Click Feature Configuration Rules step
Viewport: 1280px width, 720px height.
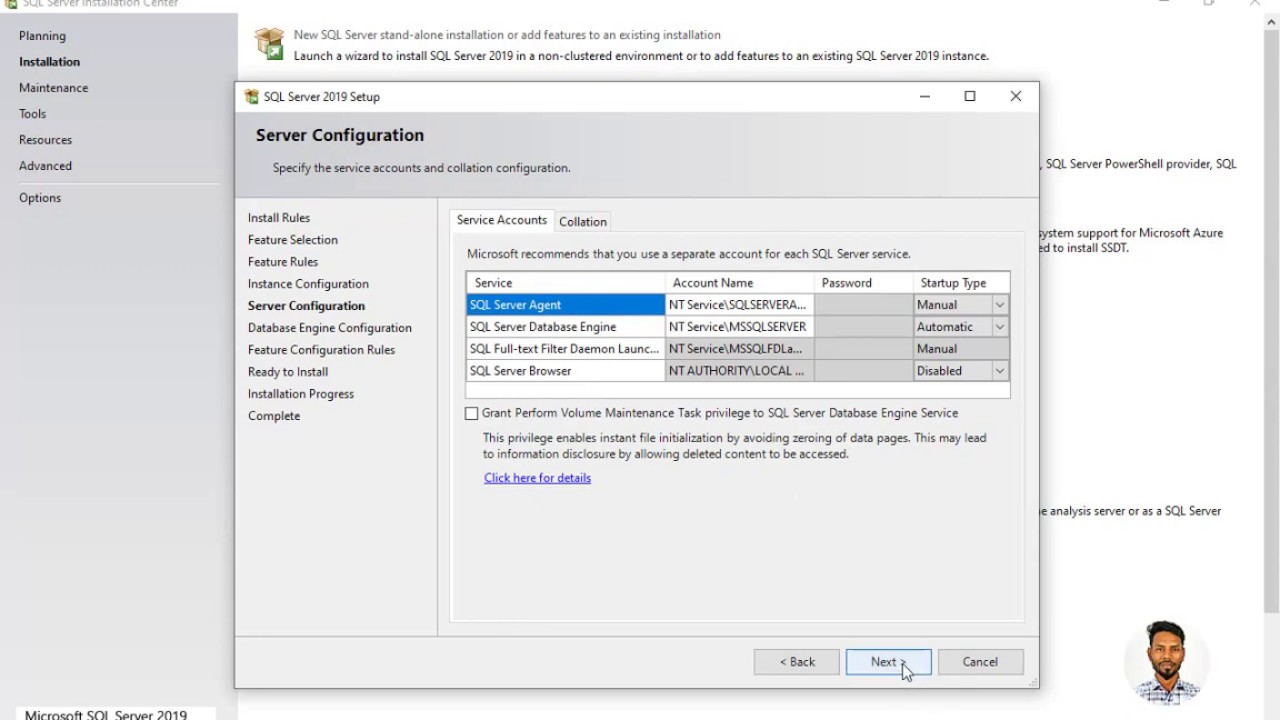tap(321, 350)
